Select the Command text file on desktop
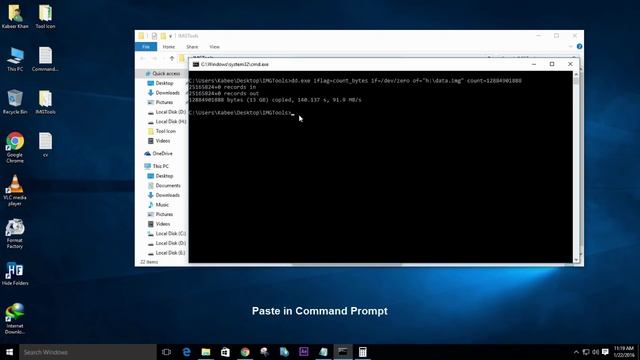The height and width of the screenshot is (360, 640). pos(45,59)
